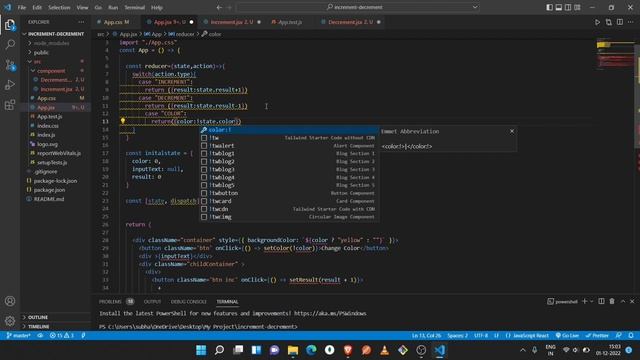The width and height of the screenshot is (640, 360).
Task: Open the Terminal menu
Action: tap(134, 7)
